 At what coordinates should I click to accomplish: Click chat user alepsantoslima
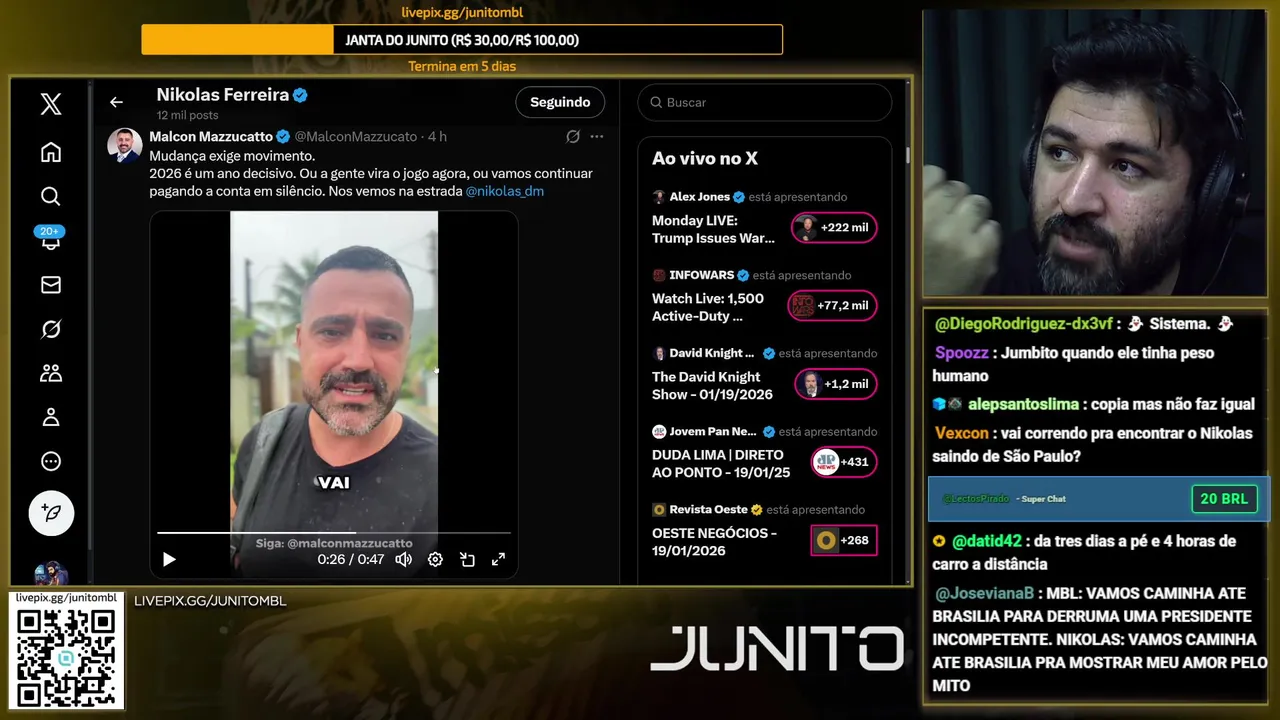click(x=1023, y=404)
